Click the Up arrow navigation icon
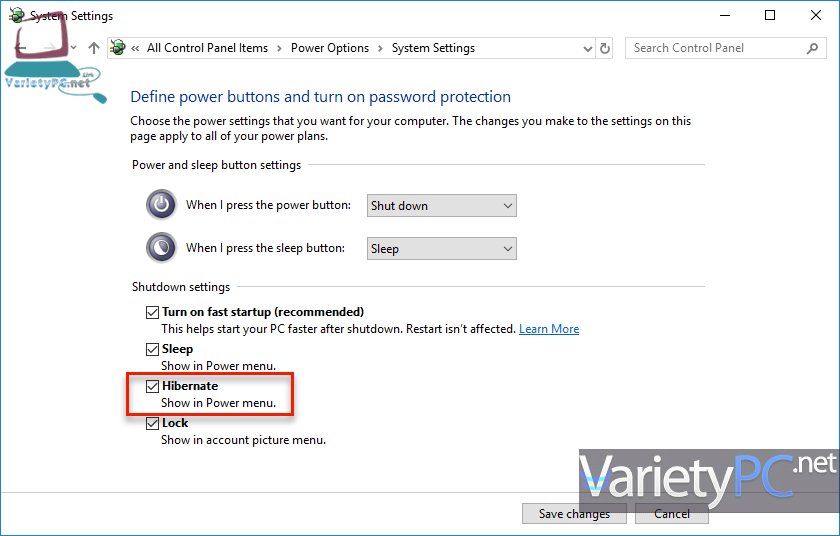 coord(94,48)
